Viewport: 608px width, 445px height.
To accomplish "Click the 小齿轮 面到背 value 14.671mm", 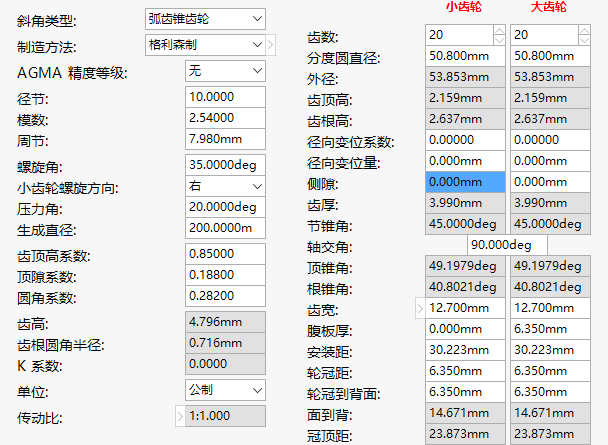I will click(x=465, y=413).
